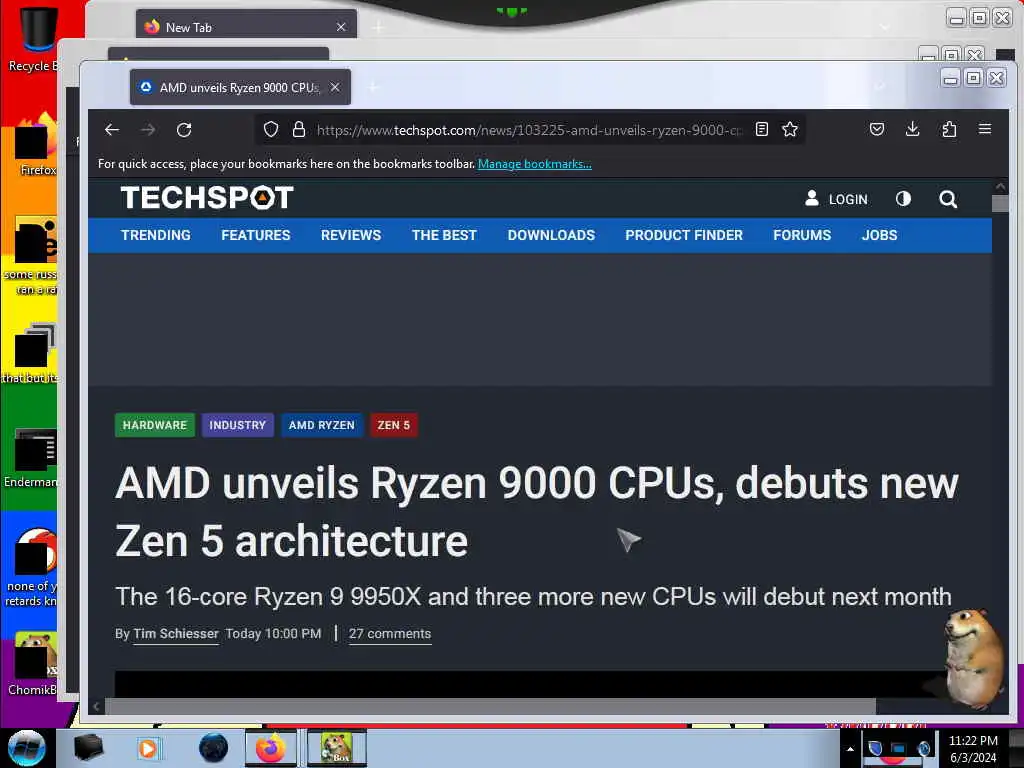The image size is (1024, 768).
Task: Open the DOWNLOADS navigation menu item
Action: 551,235
